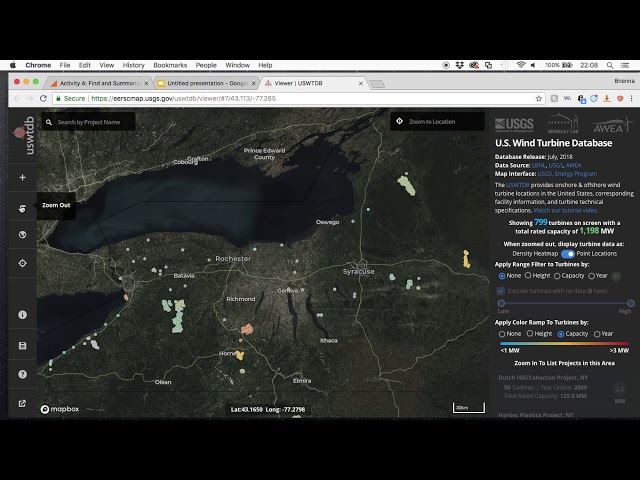
Task: Click the orange download extension icon
Action: (607, 98)
